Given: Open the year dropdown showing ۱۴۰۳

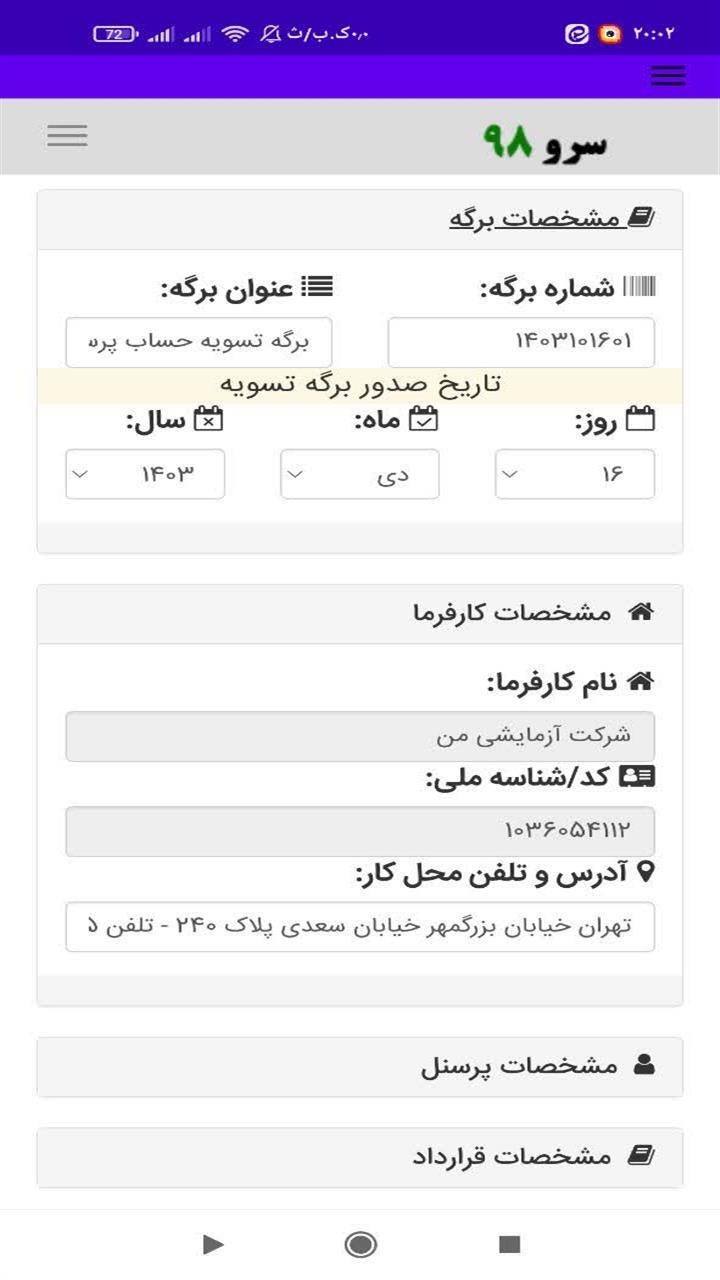Looking at the screenshot, I should tap(145, 474).
